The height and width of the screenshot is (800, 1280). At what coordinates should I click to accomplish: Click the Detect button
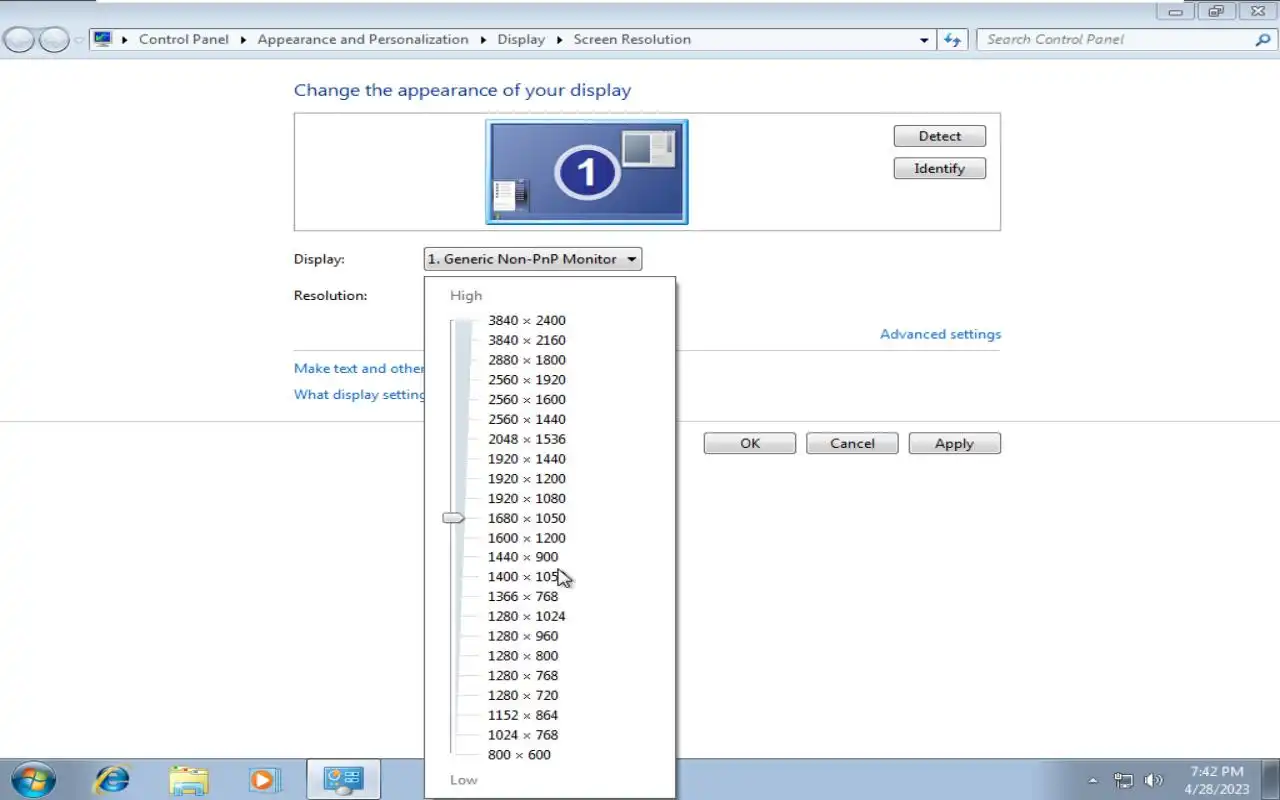tap(940, 136)
